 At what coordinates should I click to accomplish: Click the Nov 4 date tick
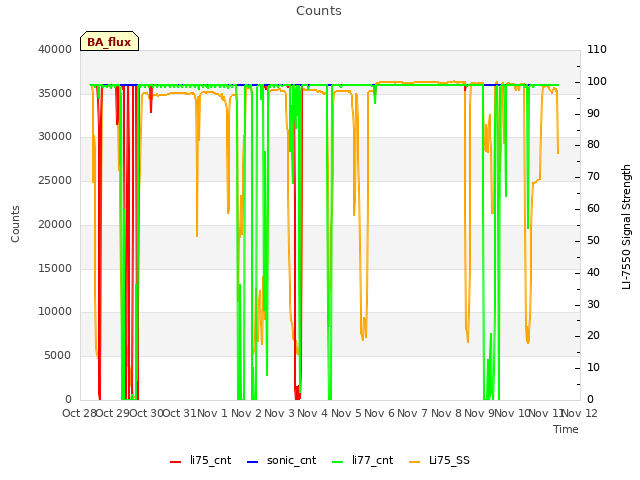pos(313,413)
